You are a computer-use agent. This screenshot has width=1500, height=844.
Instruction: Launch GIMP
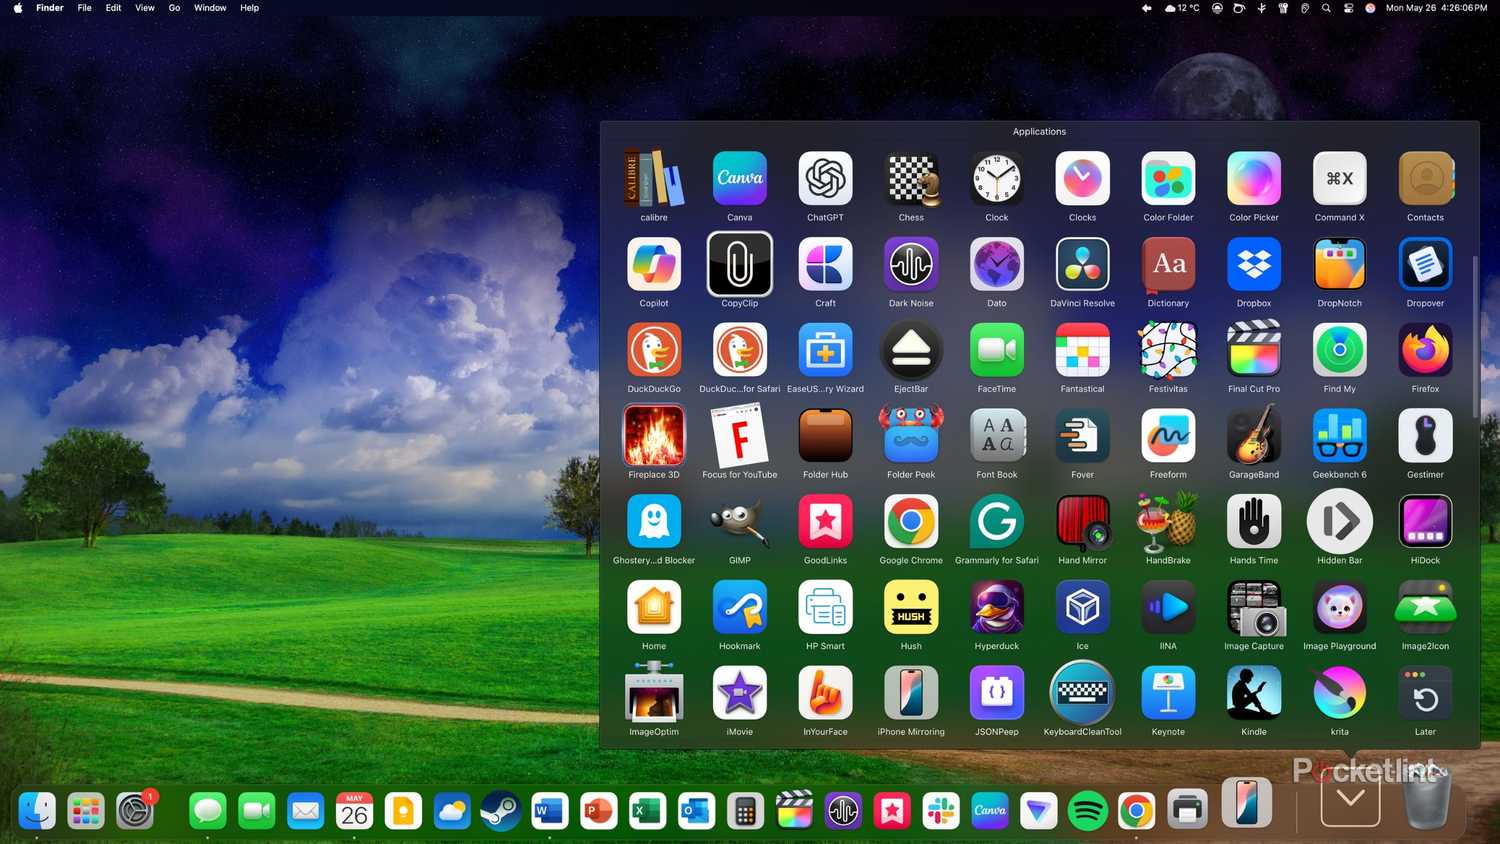tap(739, 521)
